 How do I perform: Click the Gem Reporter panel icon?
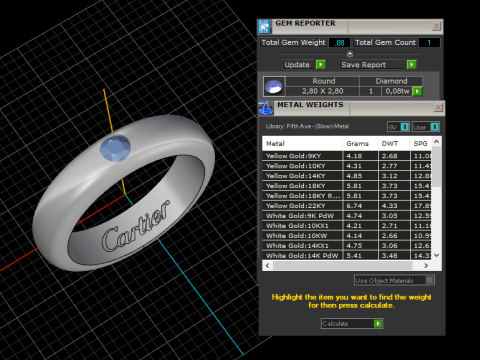264,26
